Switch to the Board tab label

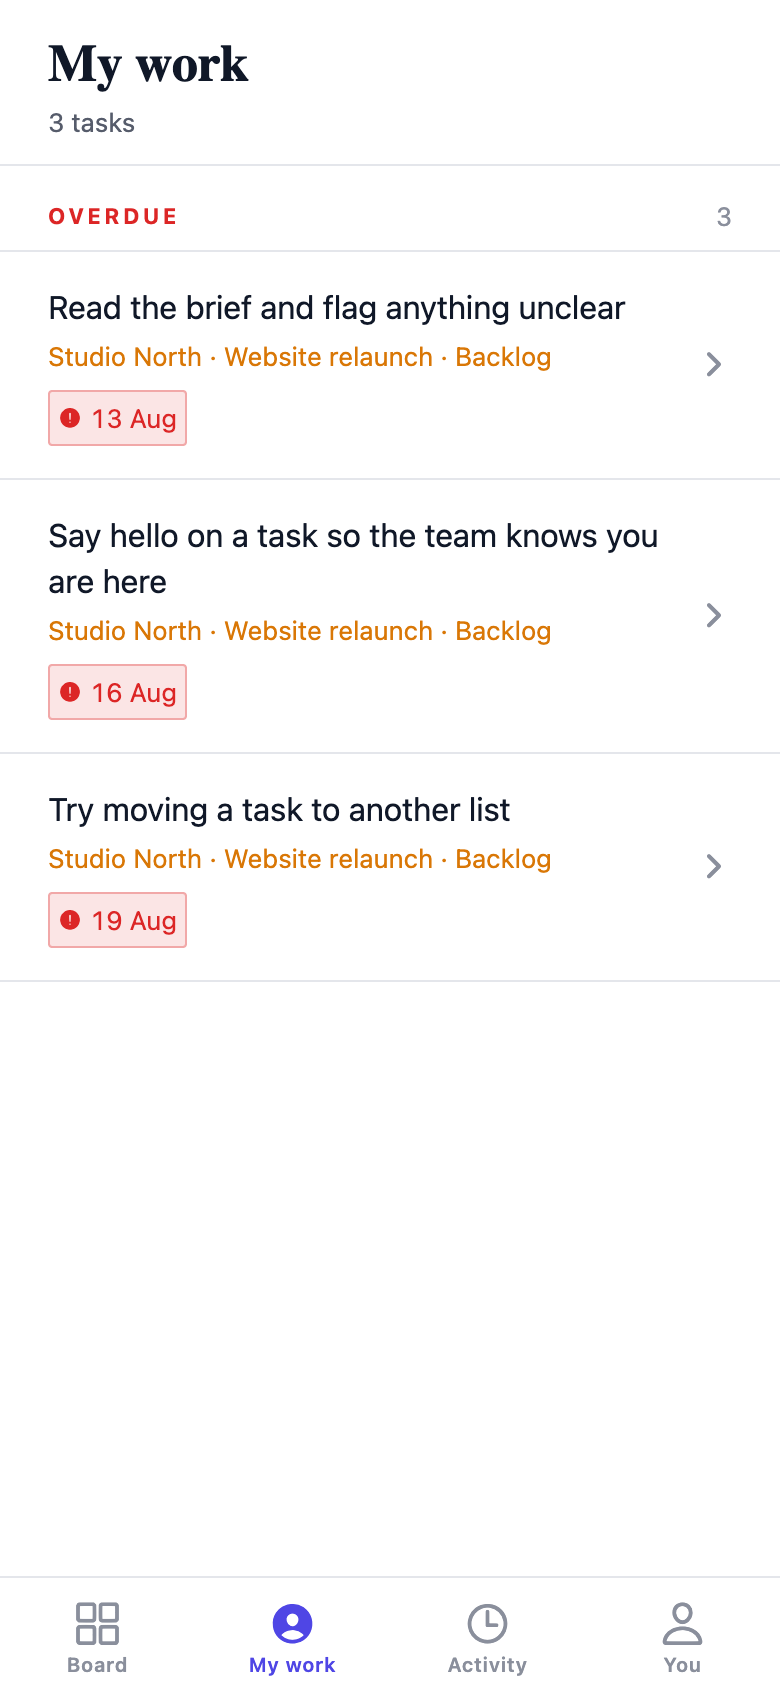coord(97,1665)
